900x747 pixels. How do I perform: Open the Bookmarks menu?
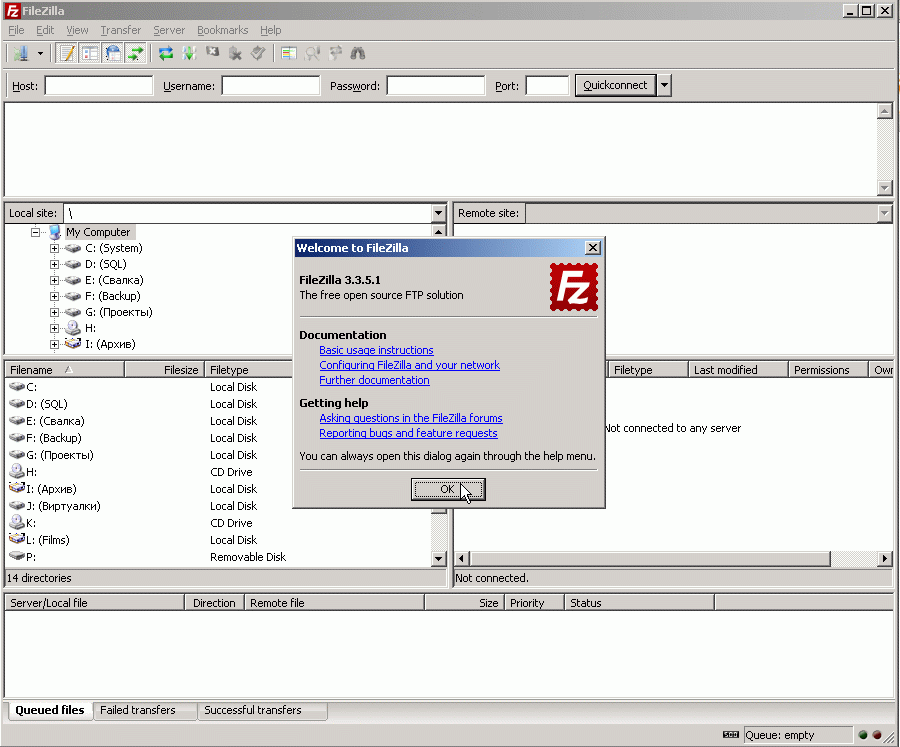[223, 30]
